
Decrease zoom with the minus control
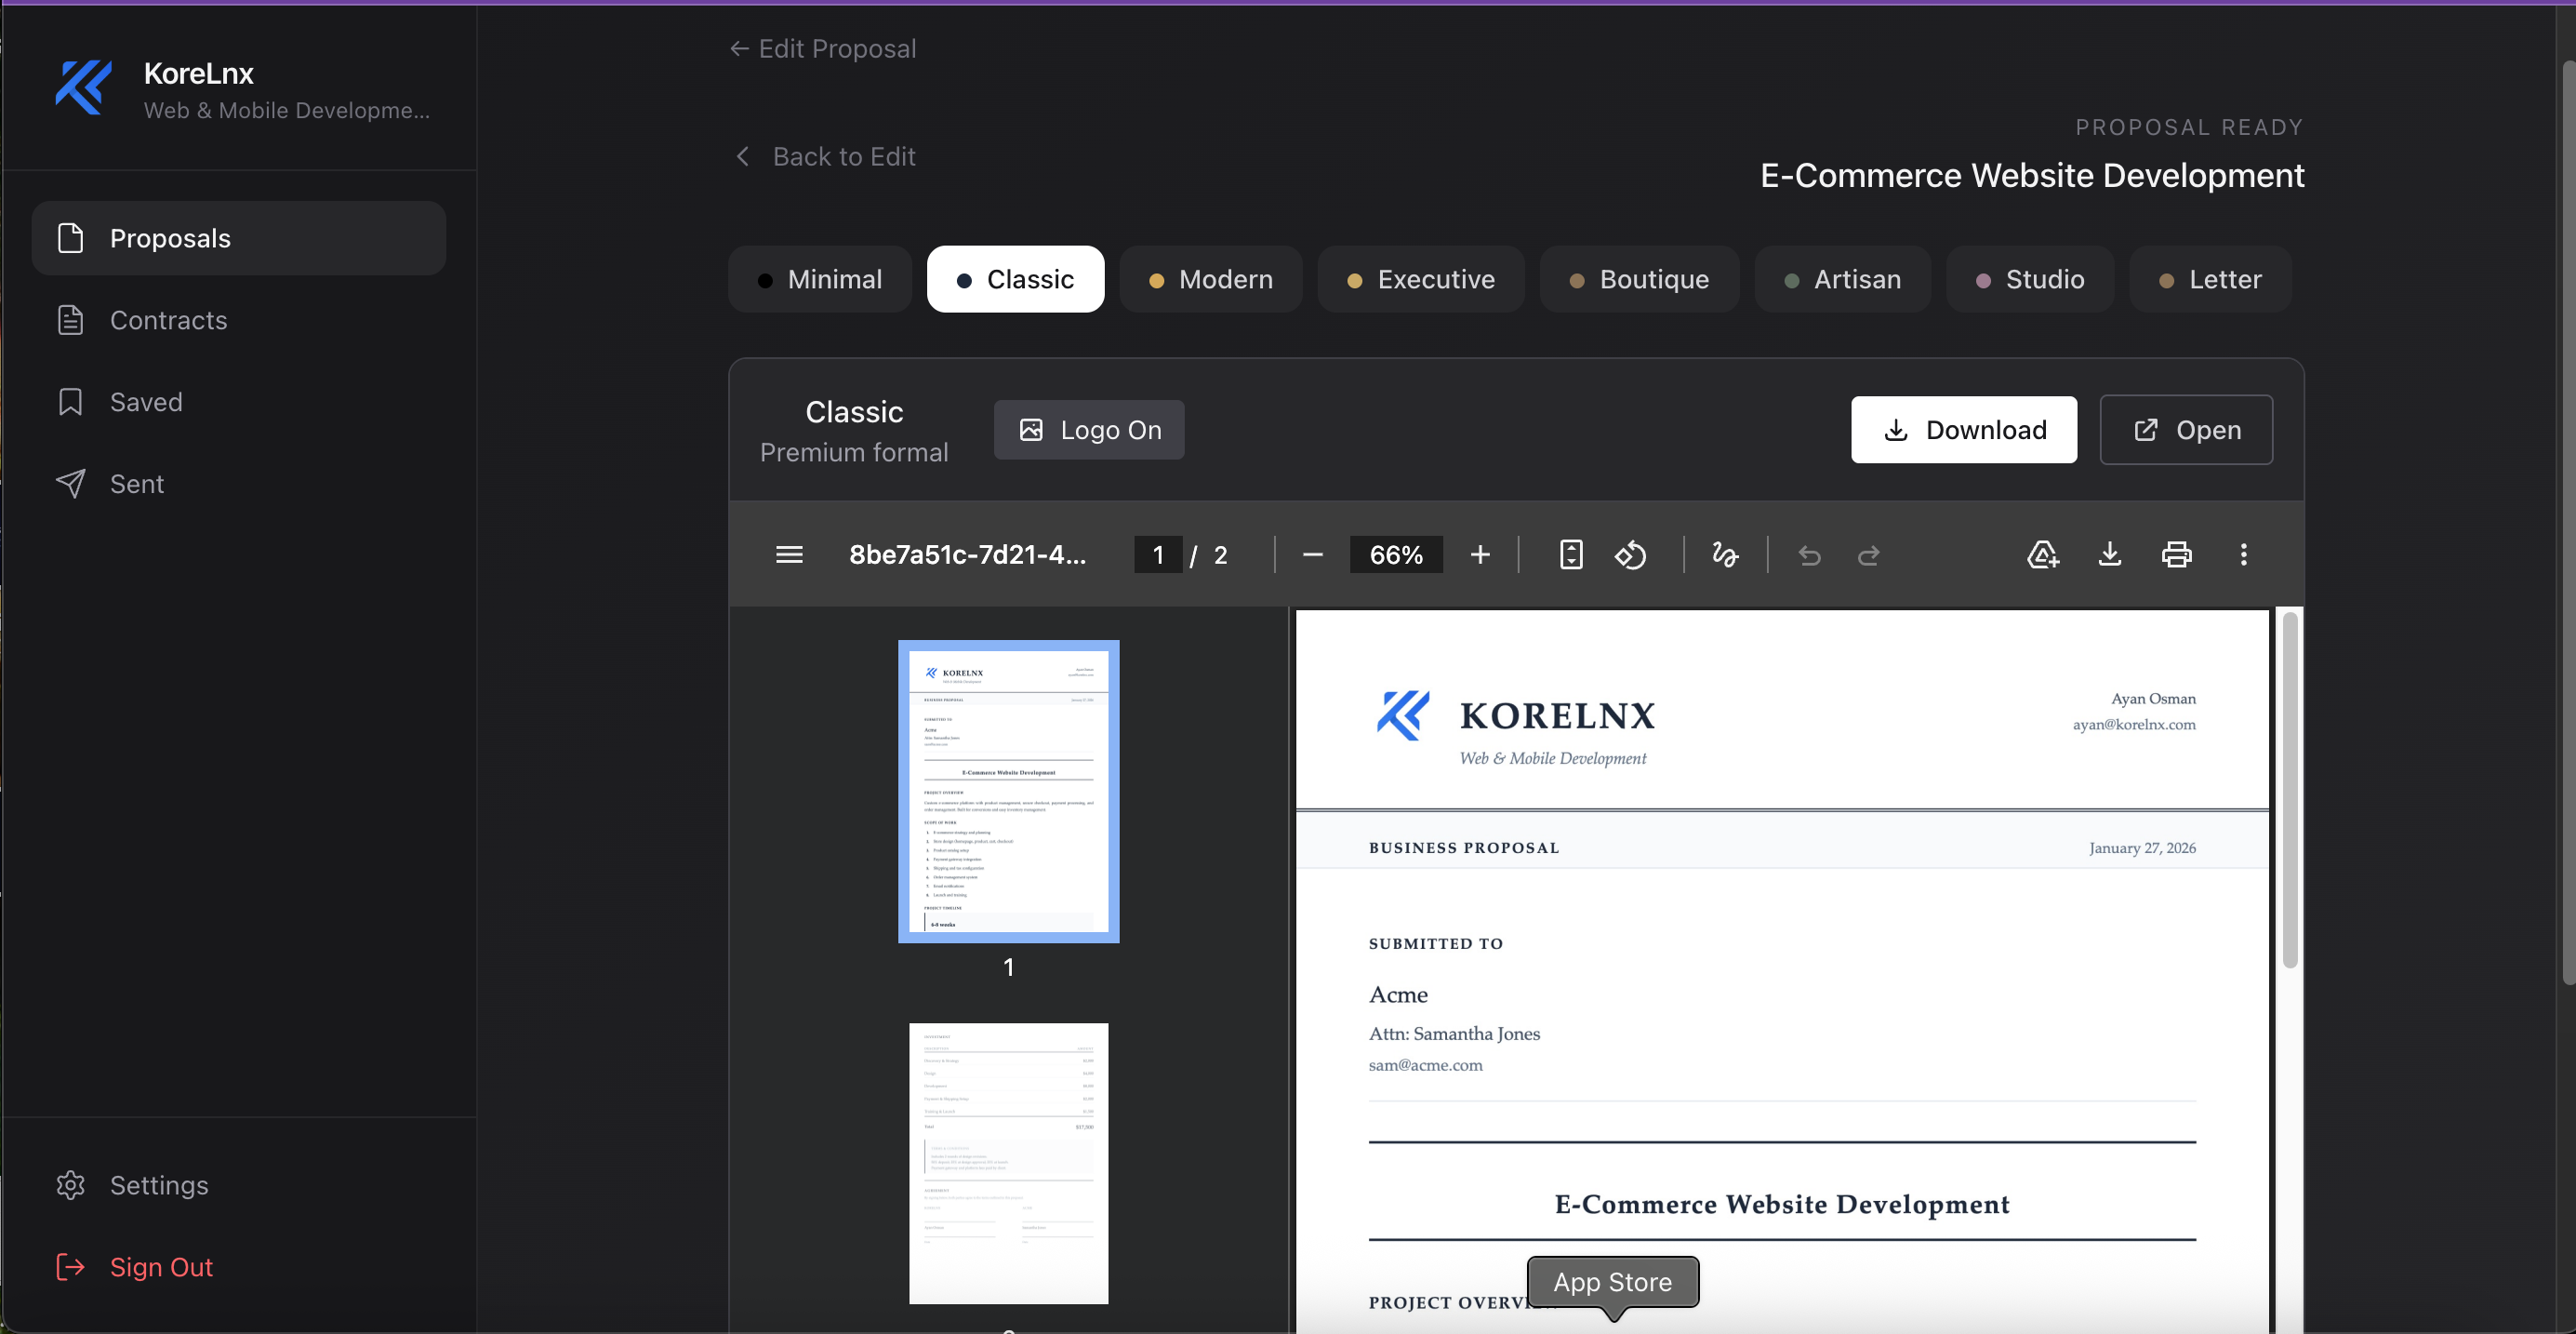click(1312, 555)
